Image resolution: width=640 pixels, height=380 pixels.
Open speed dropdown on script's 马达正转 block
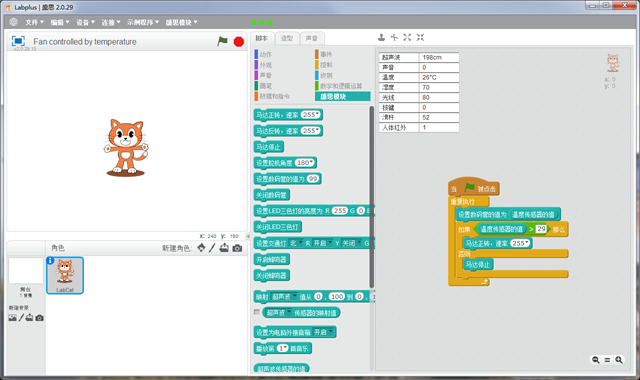[x=527, y=243]
